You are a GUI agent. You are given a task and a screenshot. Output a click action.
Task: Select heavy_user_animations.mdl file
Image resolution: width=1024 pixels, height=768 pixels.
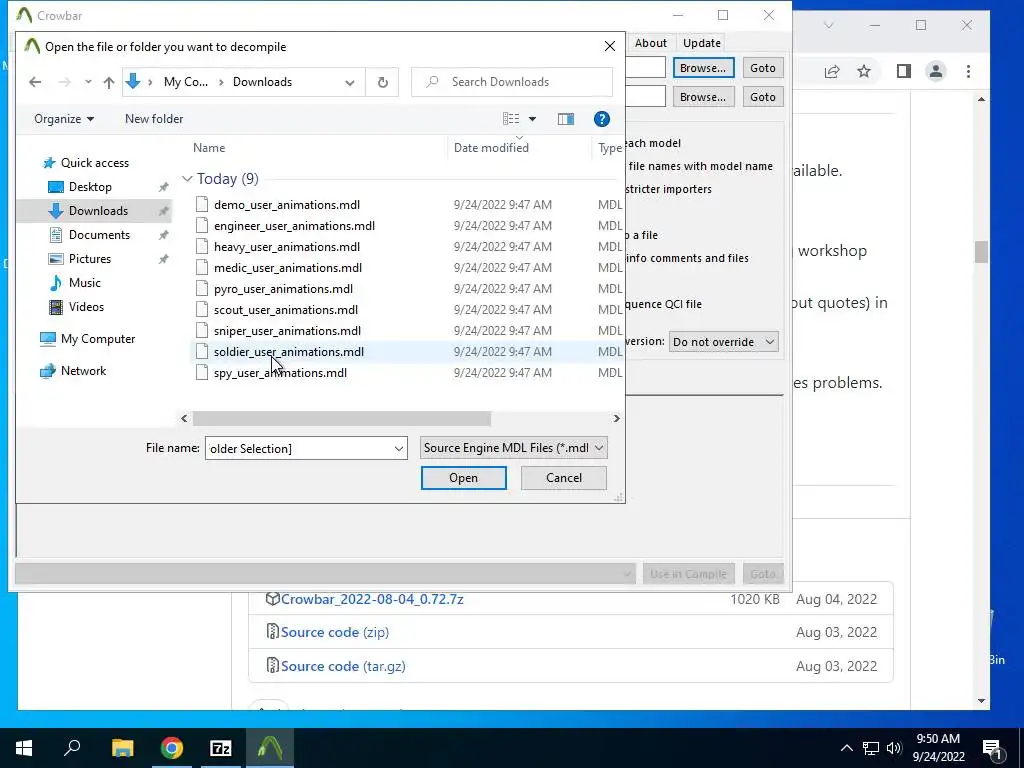click(x=287, y=247)
